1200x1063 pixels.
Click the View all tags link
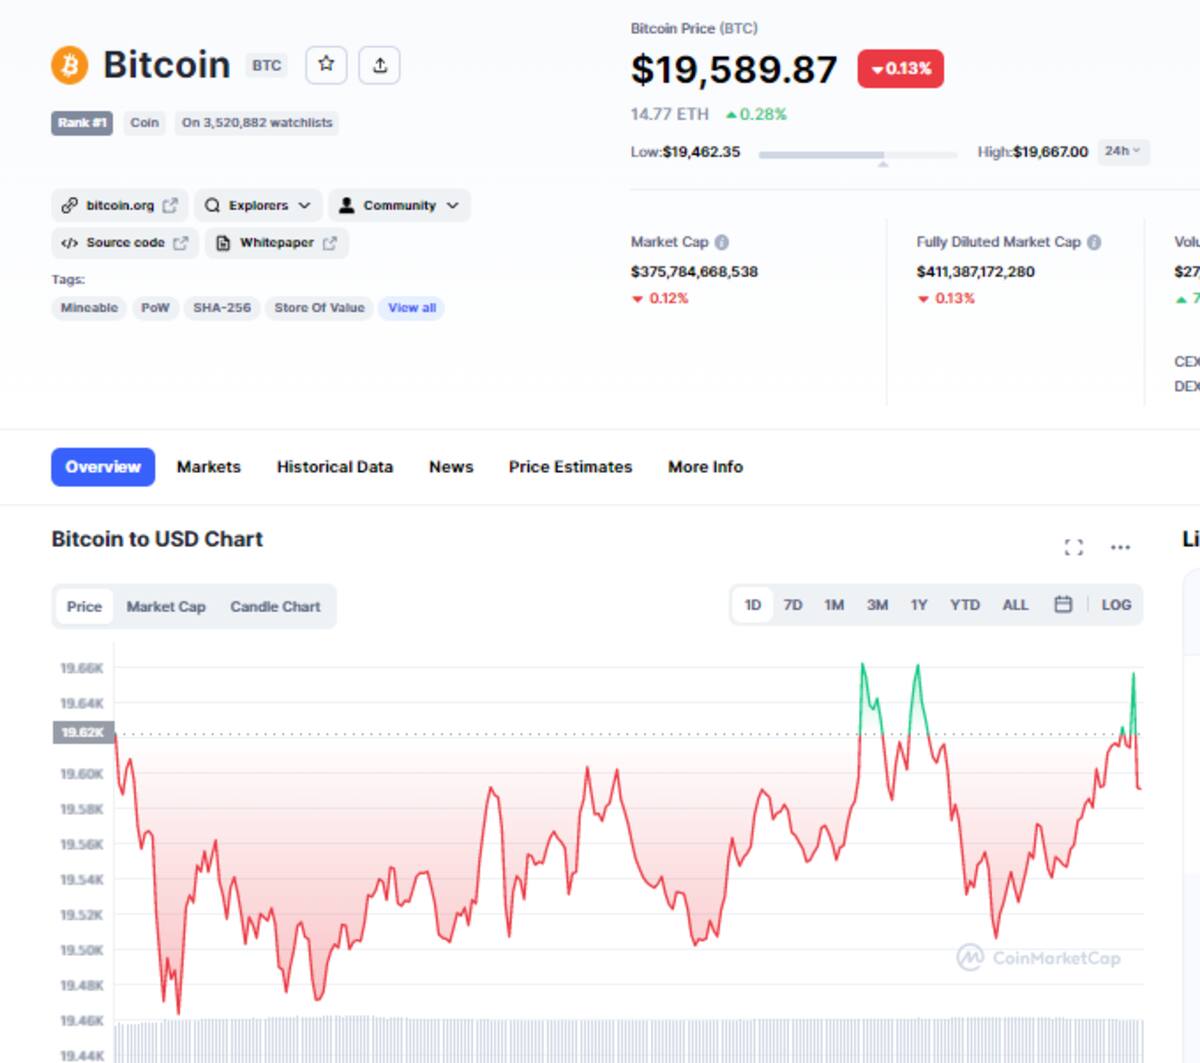coord(412,308)
